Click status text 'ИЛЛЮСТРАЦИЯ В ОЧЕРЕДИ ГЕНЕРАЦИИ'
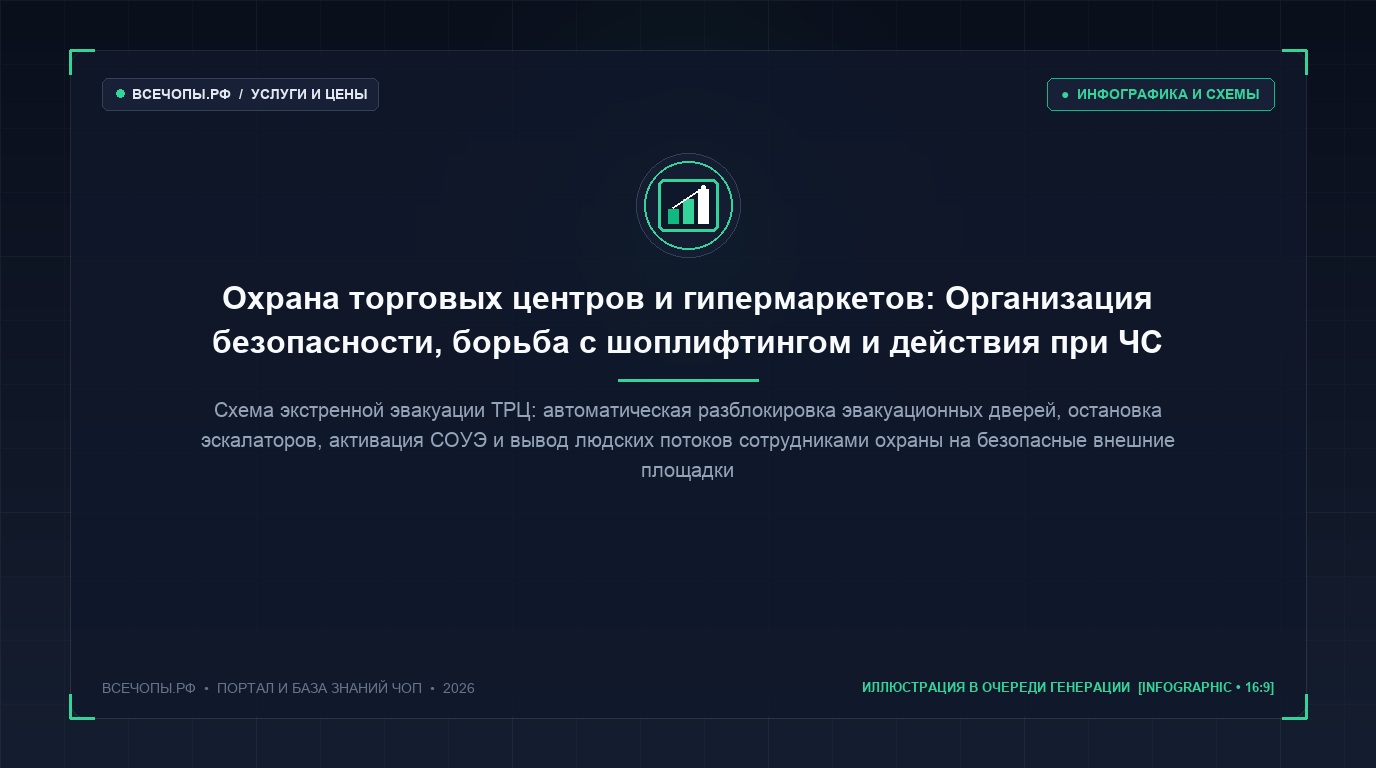Image resolution: width=1376 pixels, height=768 pixels. (x=996, y=687)
